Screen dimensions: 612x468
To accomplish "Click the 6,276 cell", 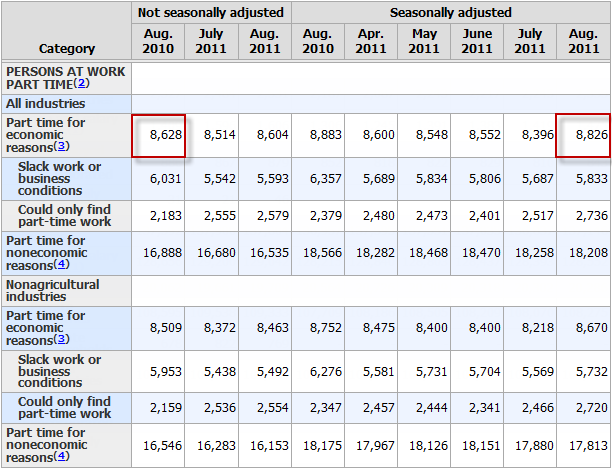I will (x=318, y=372).
